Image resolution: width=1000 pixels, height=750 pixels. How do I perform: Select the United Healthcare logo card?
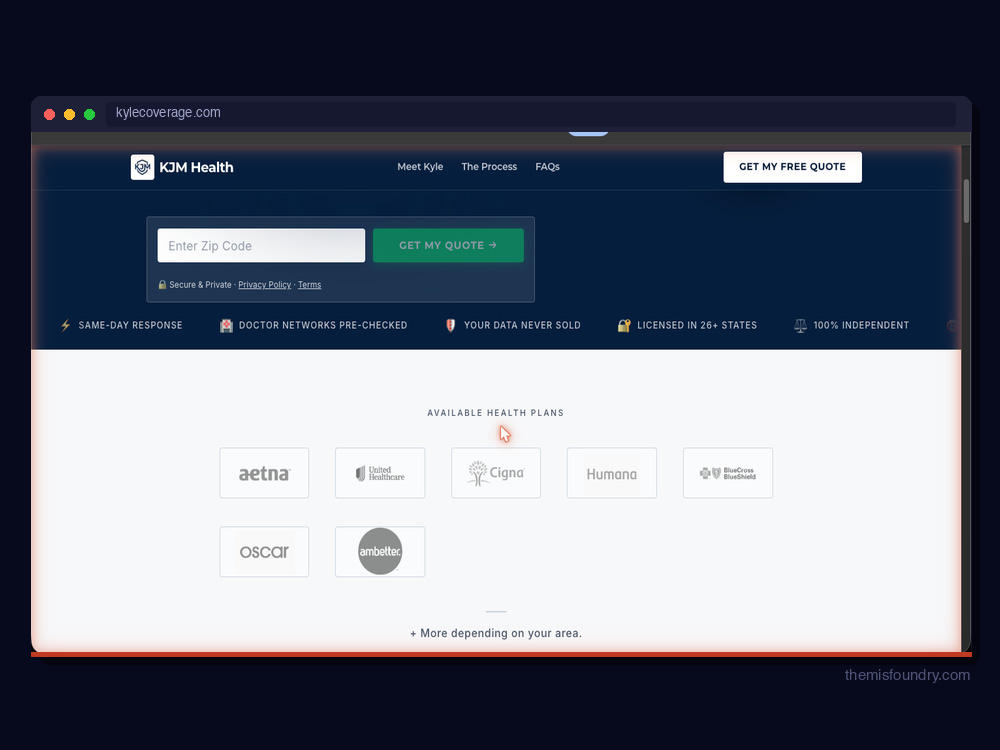380,473
